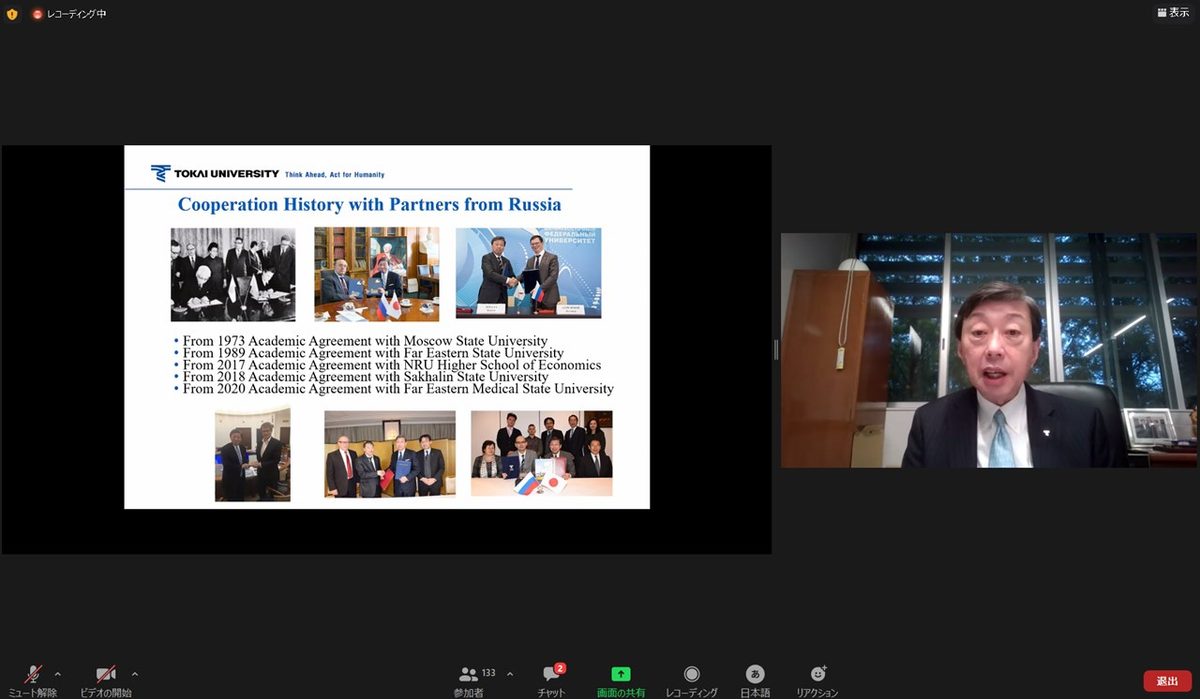The image size is (1200, 699).
Task: Open the participants panel
Action: coord(468,680)
